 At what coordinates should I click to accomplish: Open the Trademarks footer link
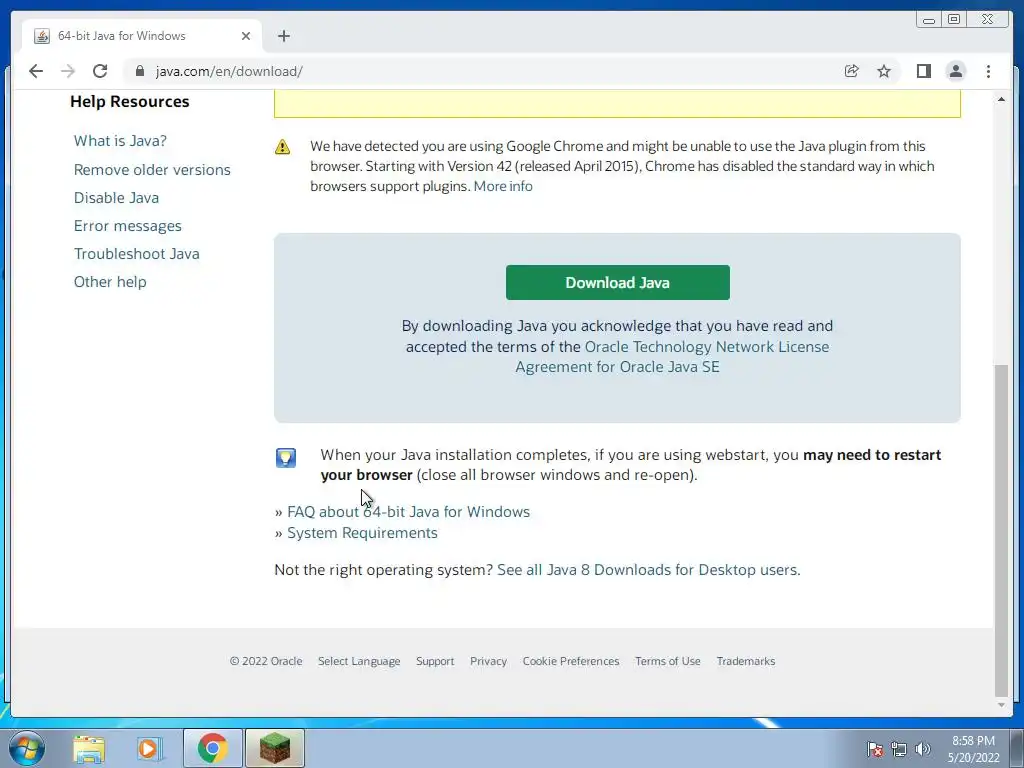click(746, 661)
